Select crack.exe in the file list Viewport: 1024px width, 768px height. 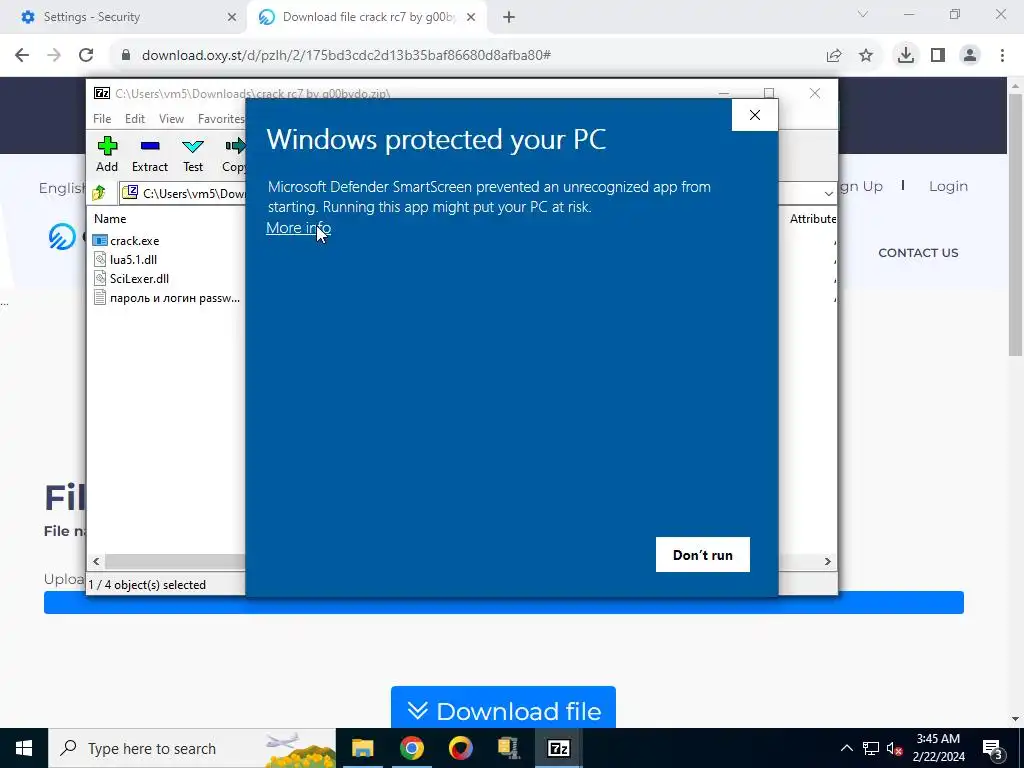tap(126, 241)
